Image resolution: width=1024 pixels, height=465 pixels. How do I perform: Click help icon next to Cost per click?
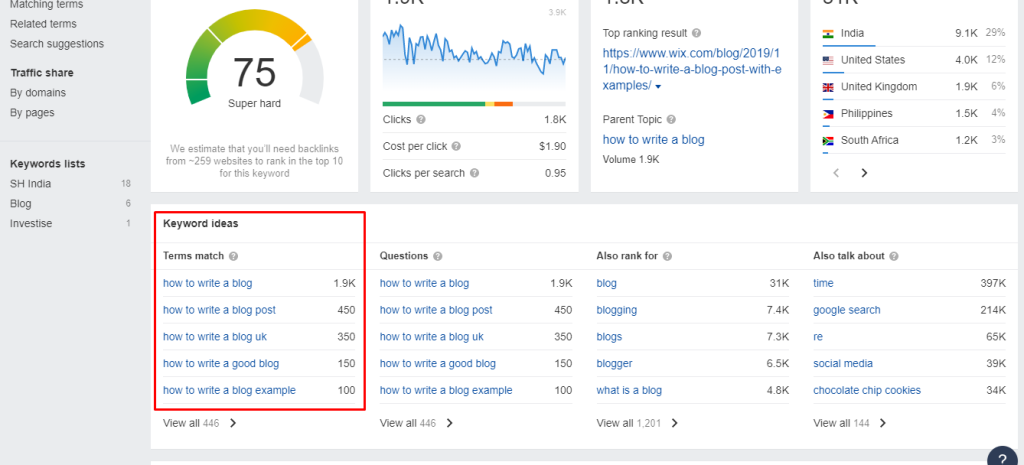(456, 146)
